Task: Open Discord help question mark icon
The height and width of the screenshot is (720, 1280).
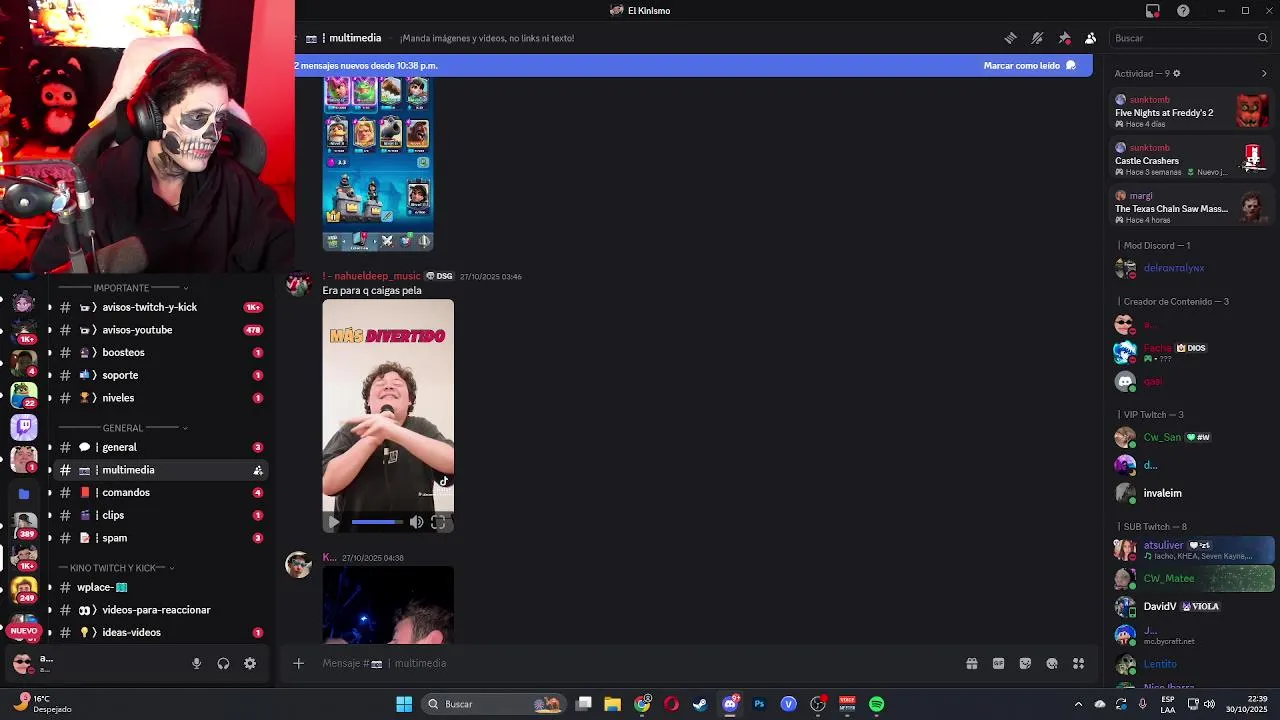Action: [1184, 11]
